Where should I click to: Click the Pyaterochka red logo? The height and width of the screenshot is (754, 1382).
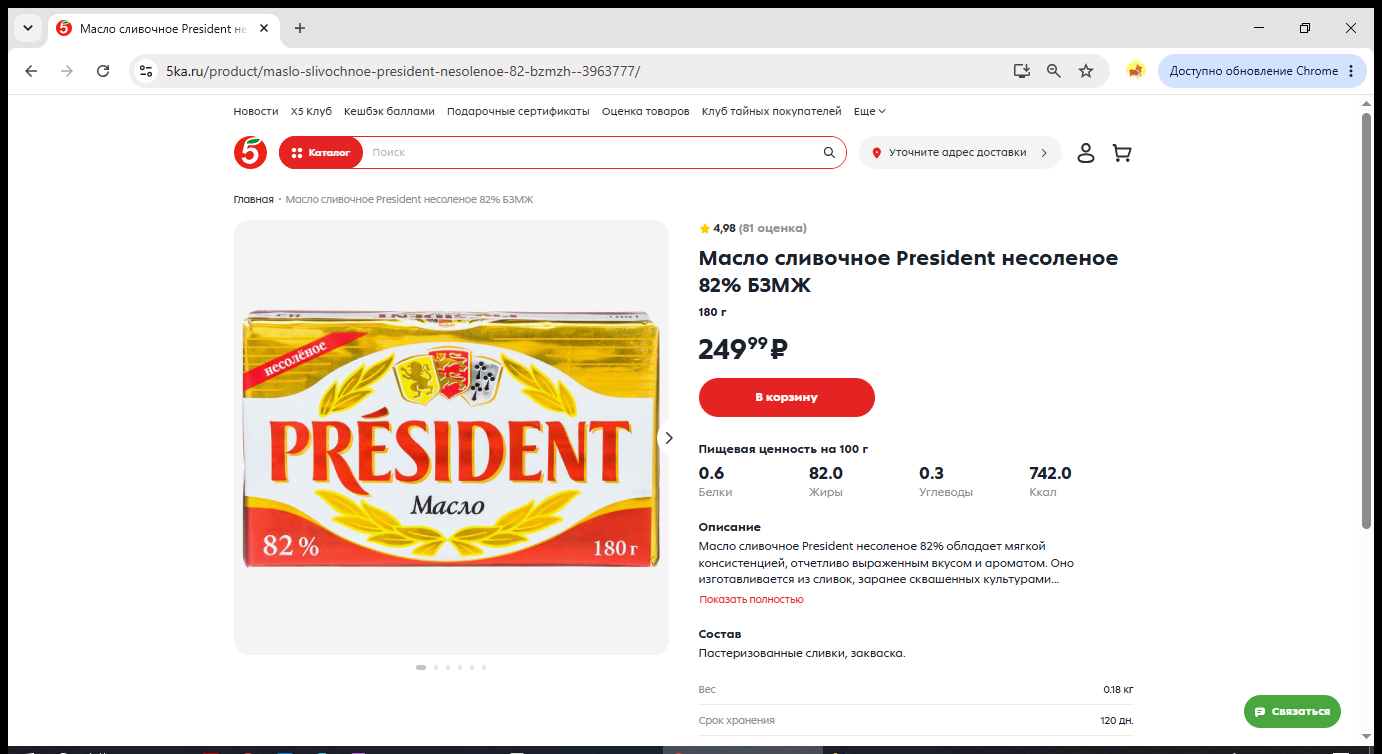click(250, 153)
